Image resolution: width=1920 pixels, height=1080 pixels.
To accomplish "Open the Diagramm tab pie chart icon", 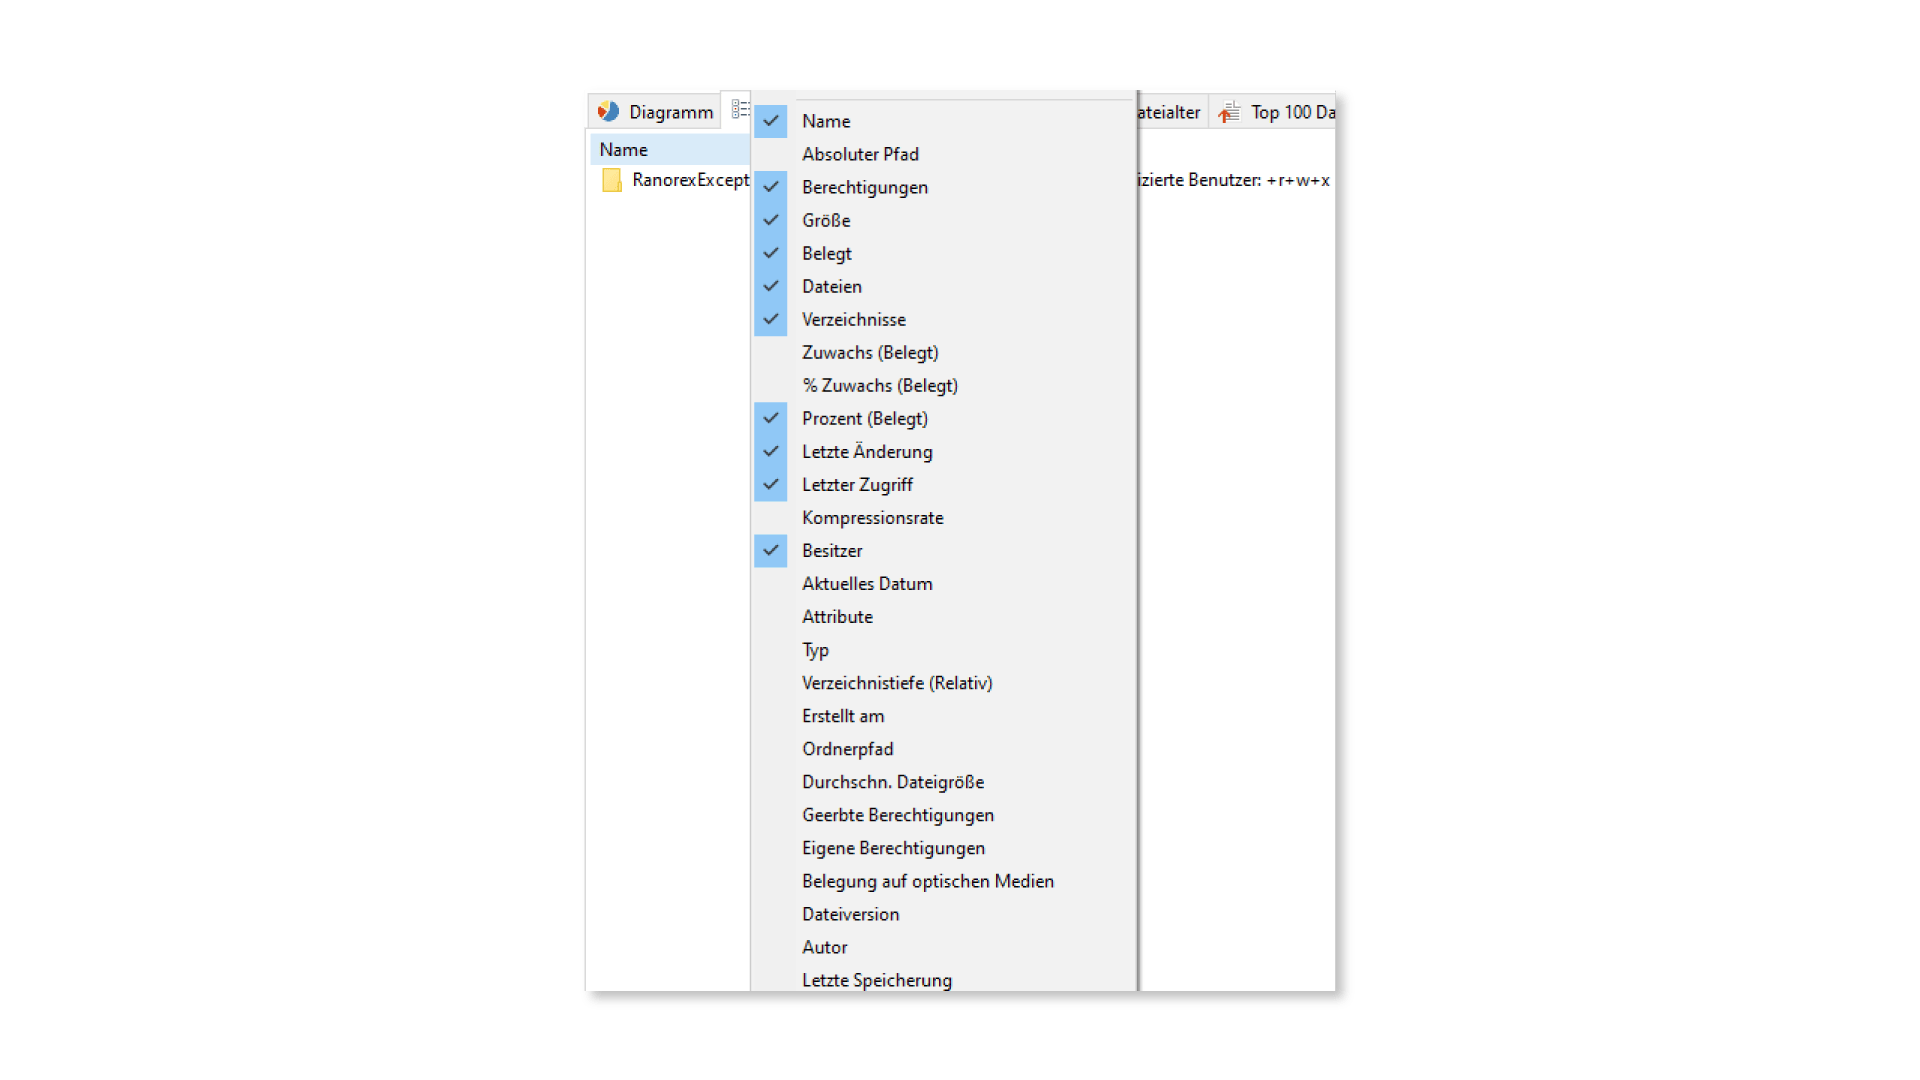I will pyautogui.click(x=608, y=111).
